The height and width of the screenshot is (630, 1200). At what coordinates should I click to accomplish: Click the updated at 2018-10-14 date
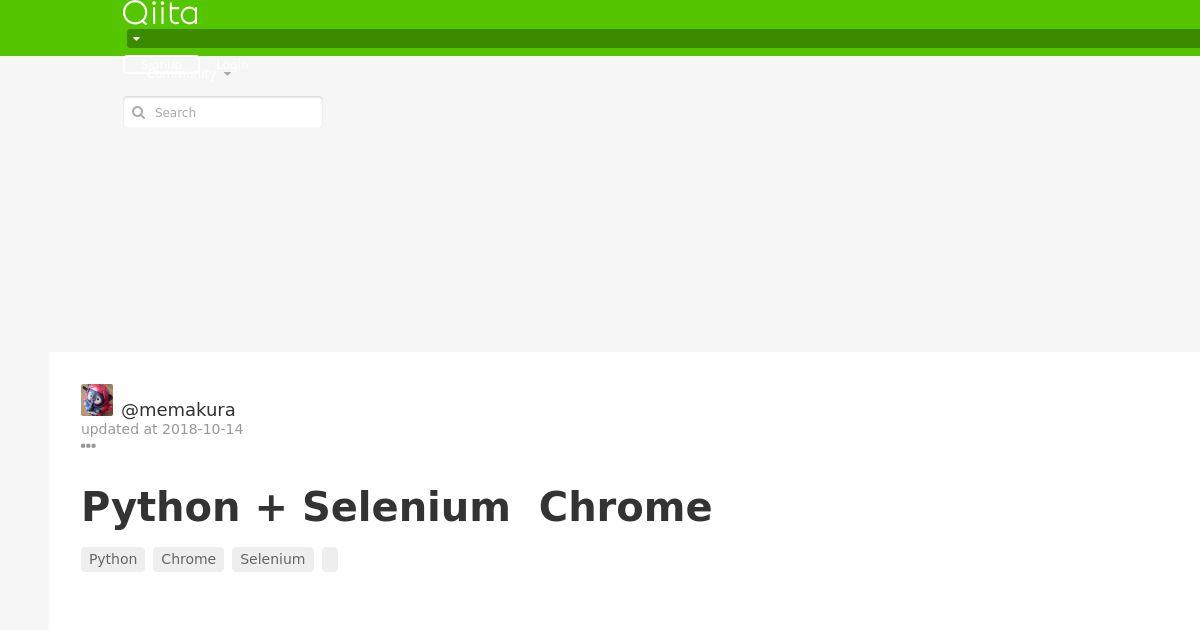point(162,429)
